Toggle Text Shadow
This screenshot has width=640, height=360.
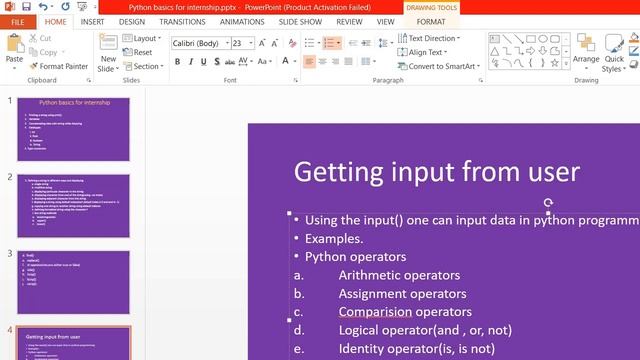coord(217,62)
